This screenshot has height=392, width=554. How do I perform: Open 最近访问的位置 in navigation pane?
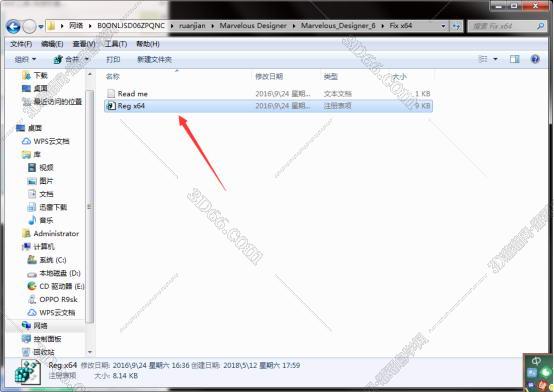click(58, 102)
